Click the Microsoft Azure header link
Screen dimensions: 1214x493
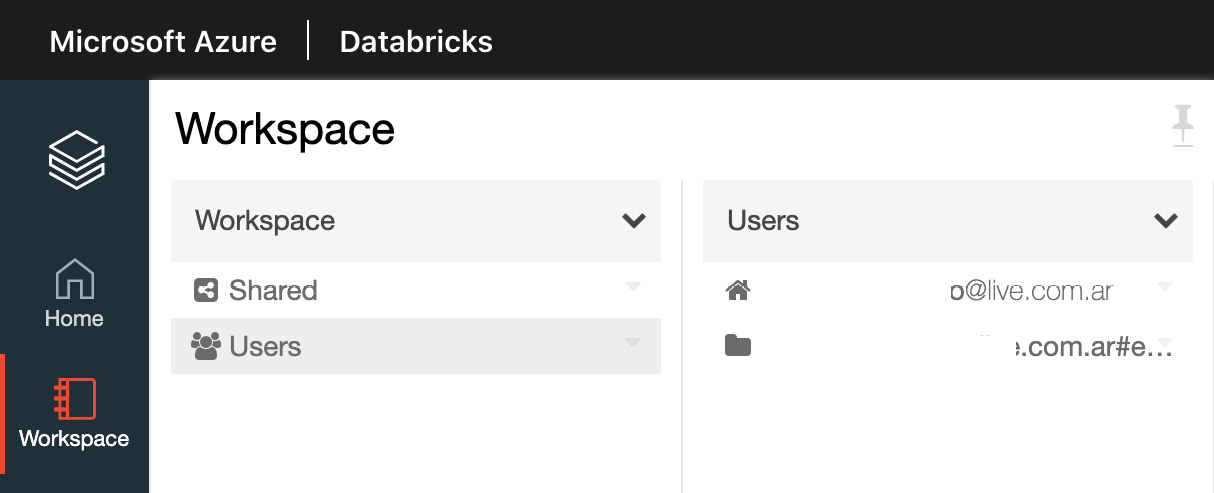[163, 42]
